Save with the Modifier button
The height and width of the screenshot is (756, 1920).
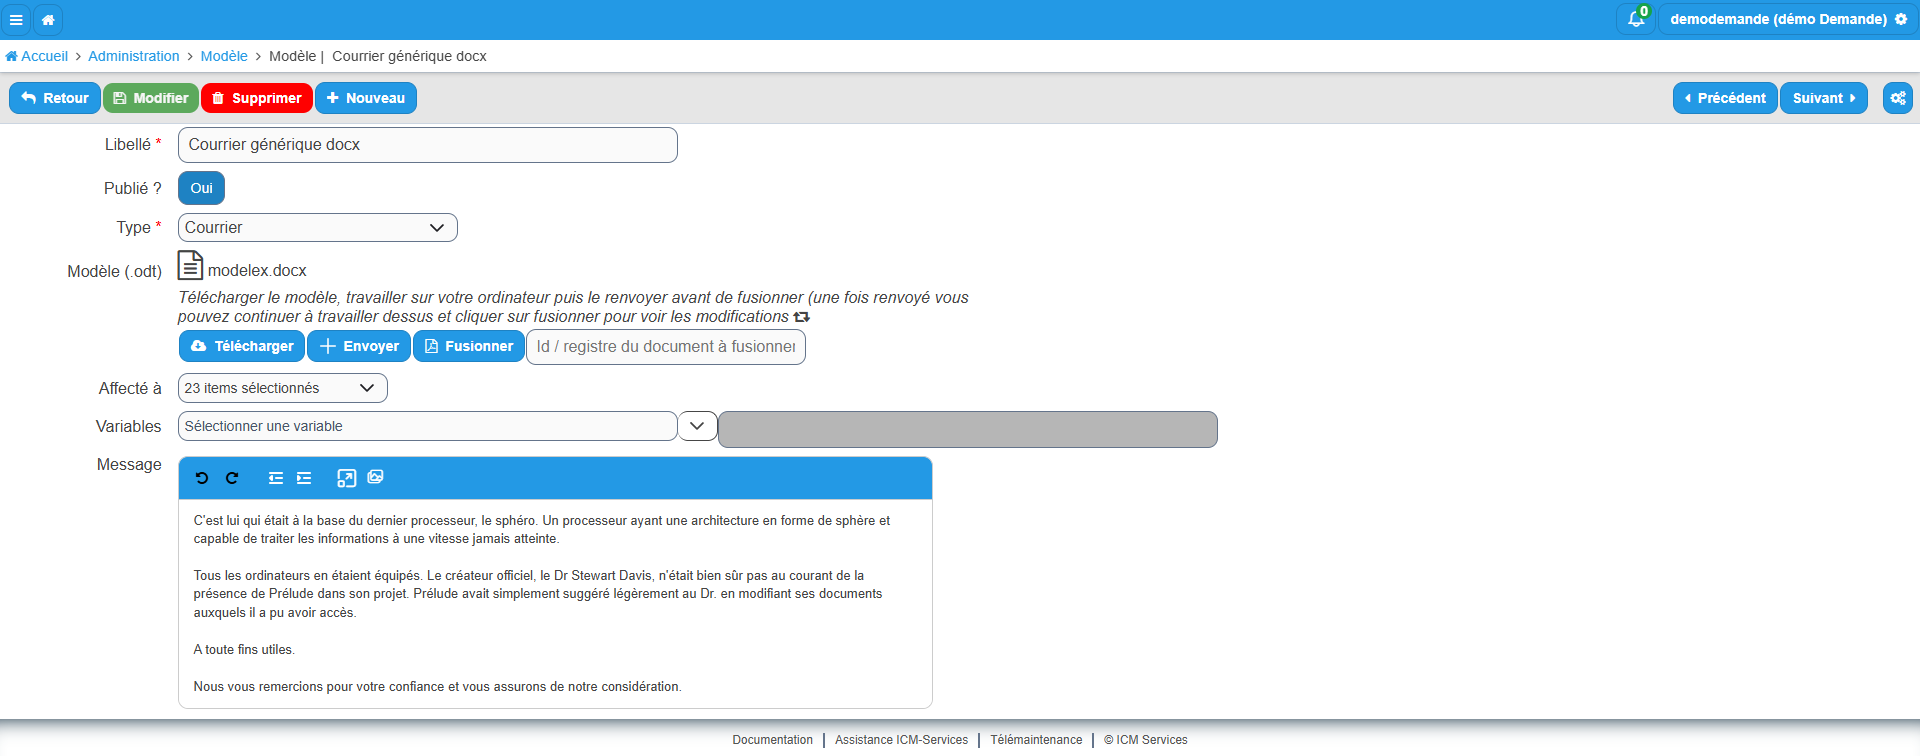point(151,98)
